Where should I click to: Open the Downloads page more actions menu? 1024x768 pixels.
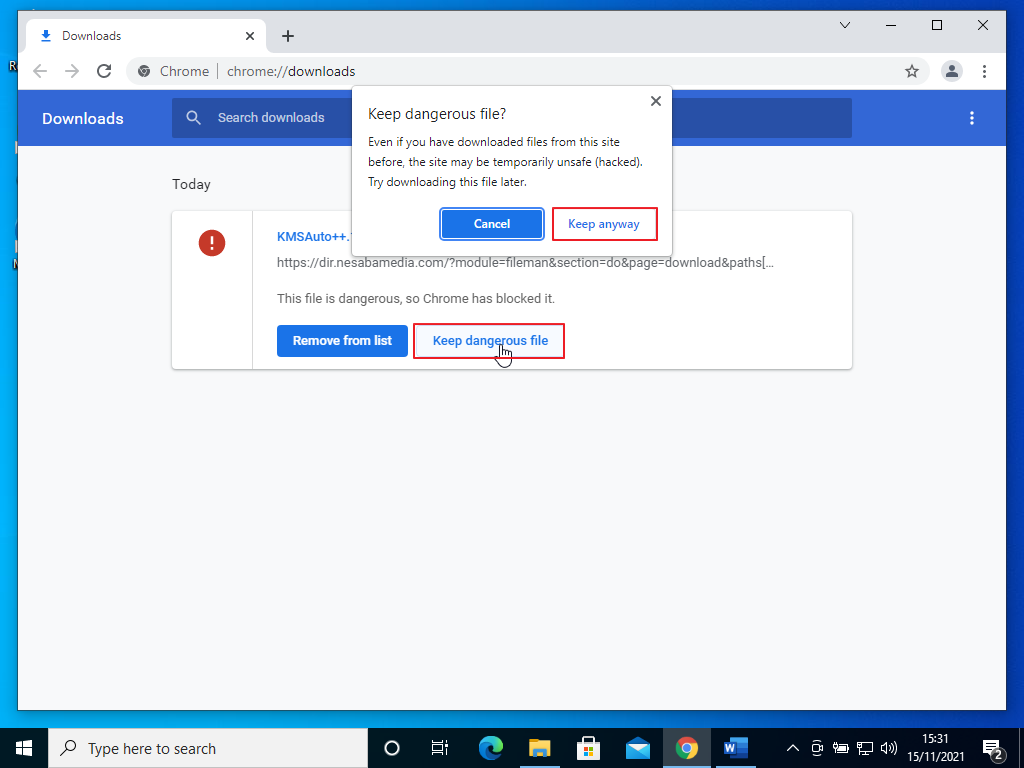pyautogui.click(x=972, y=118)
